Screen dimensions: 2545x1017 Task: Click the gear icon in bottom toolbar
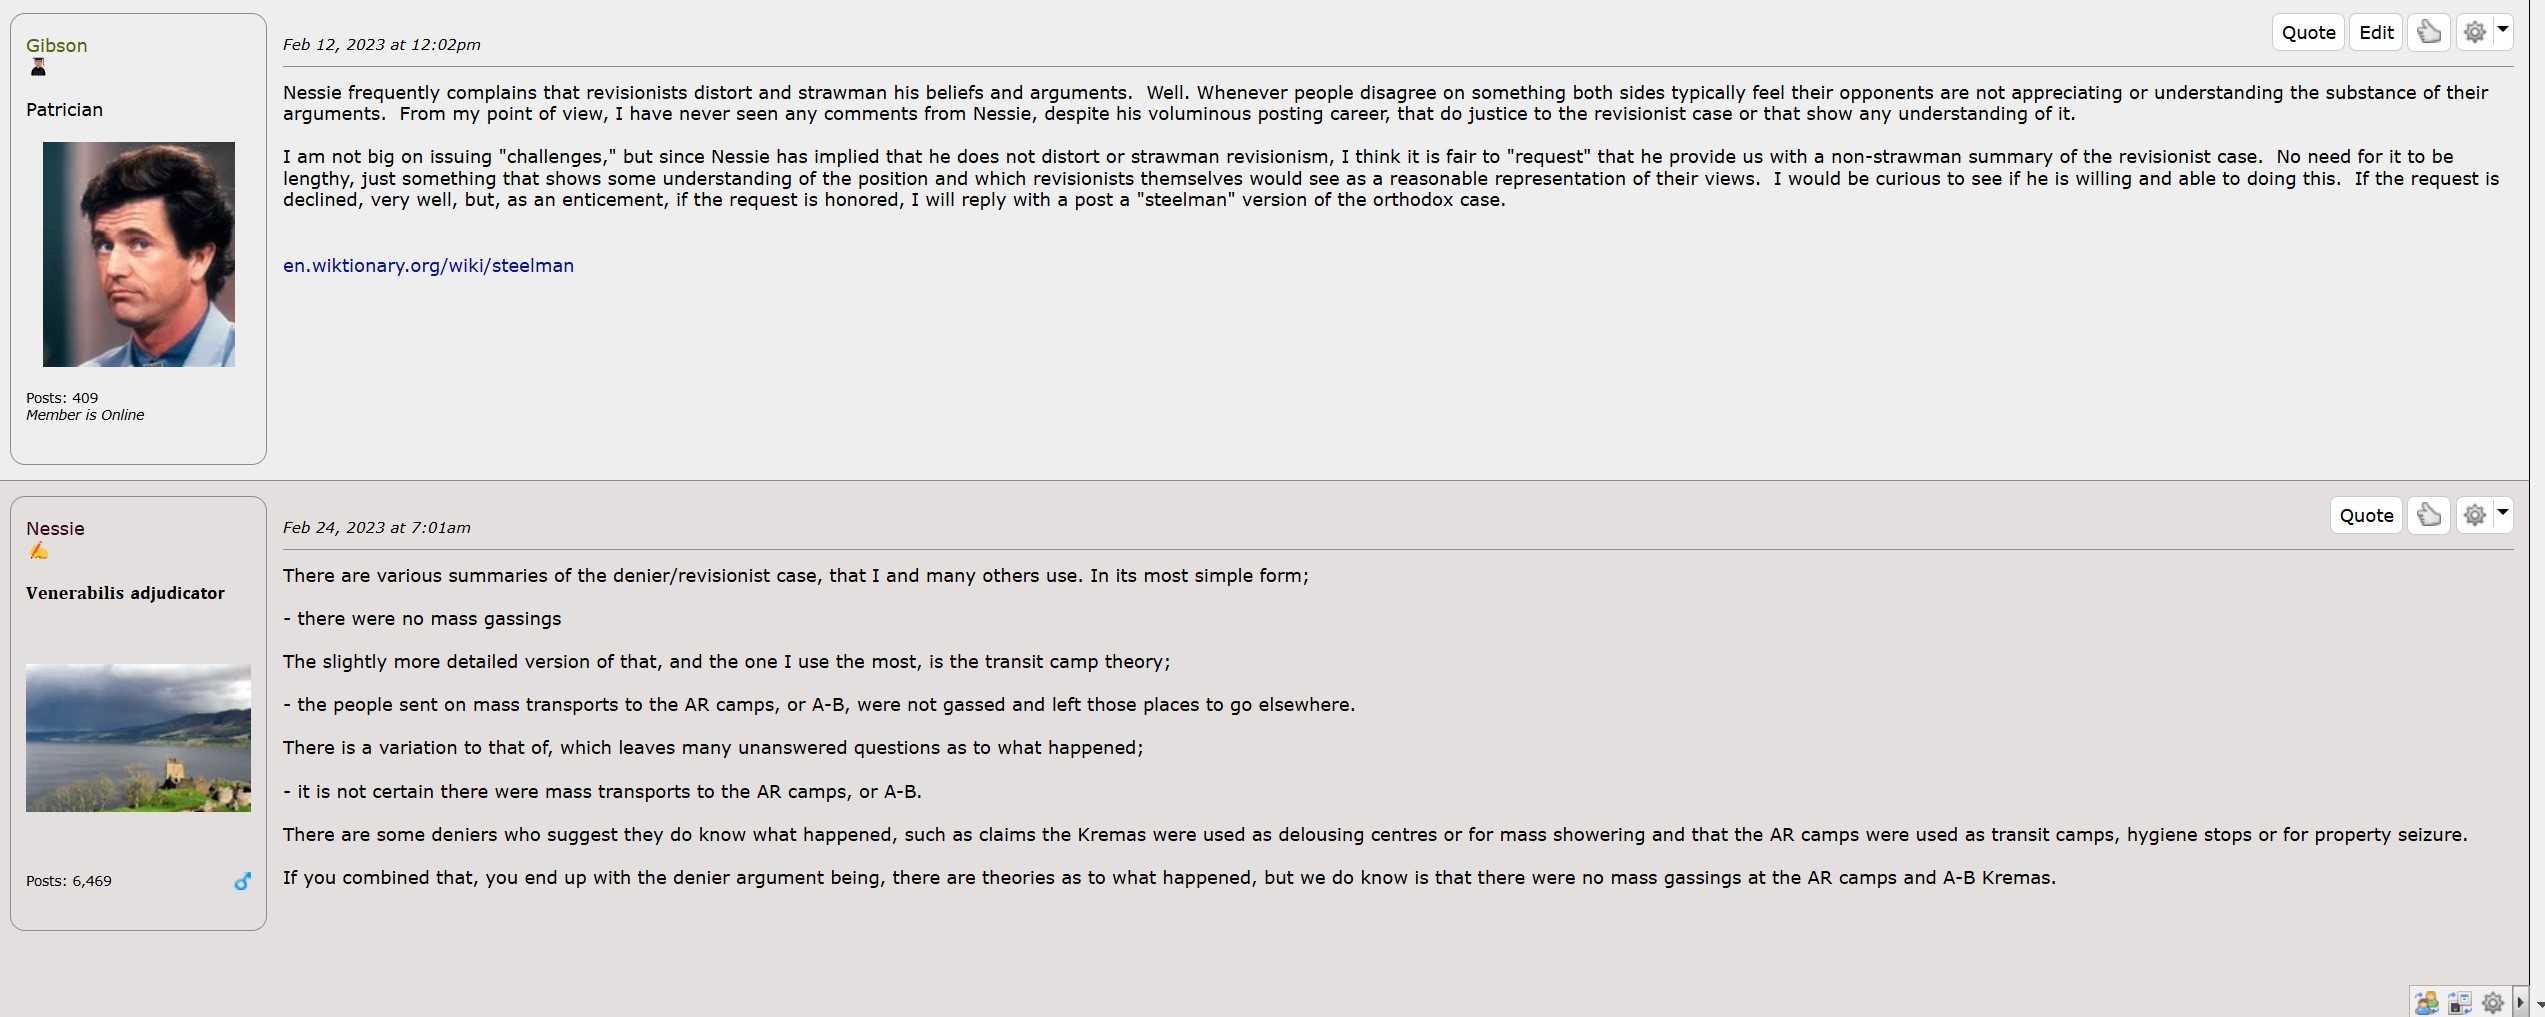pyautogui.click(x=2492, y=1003)
